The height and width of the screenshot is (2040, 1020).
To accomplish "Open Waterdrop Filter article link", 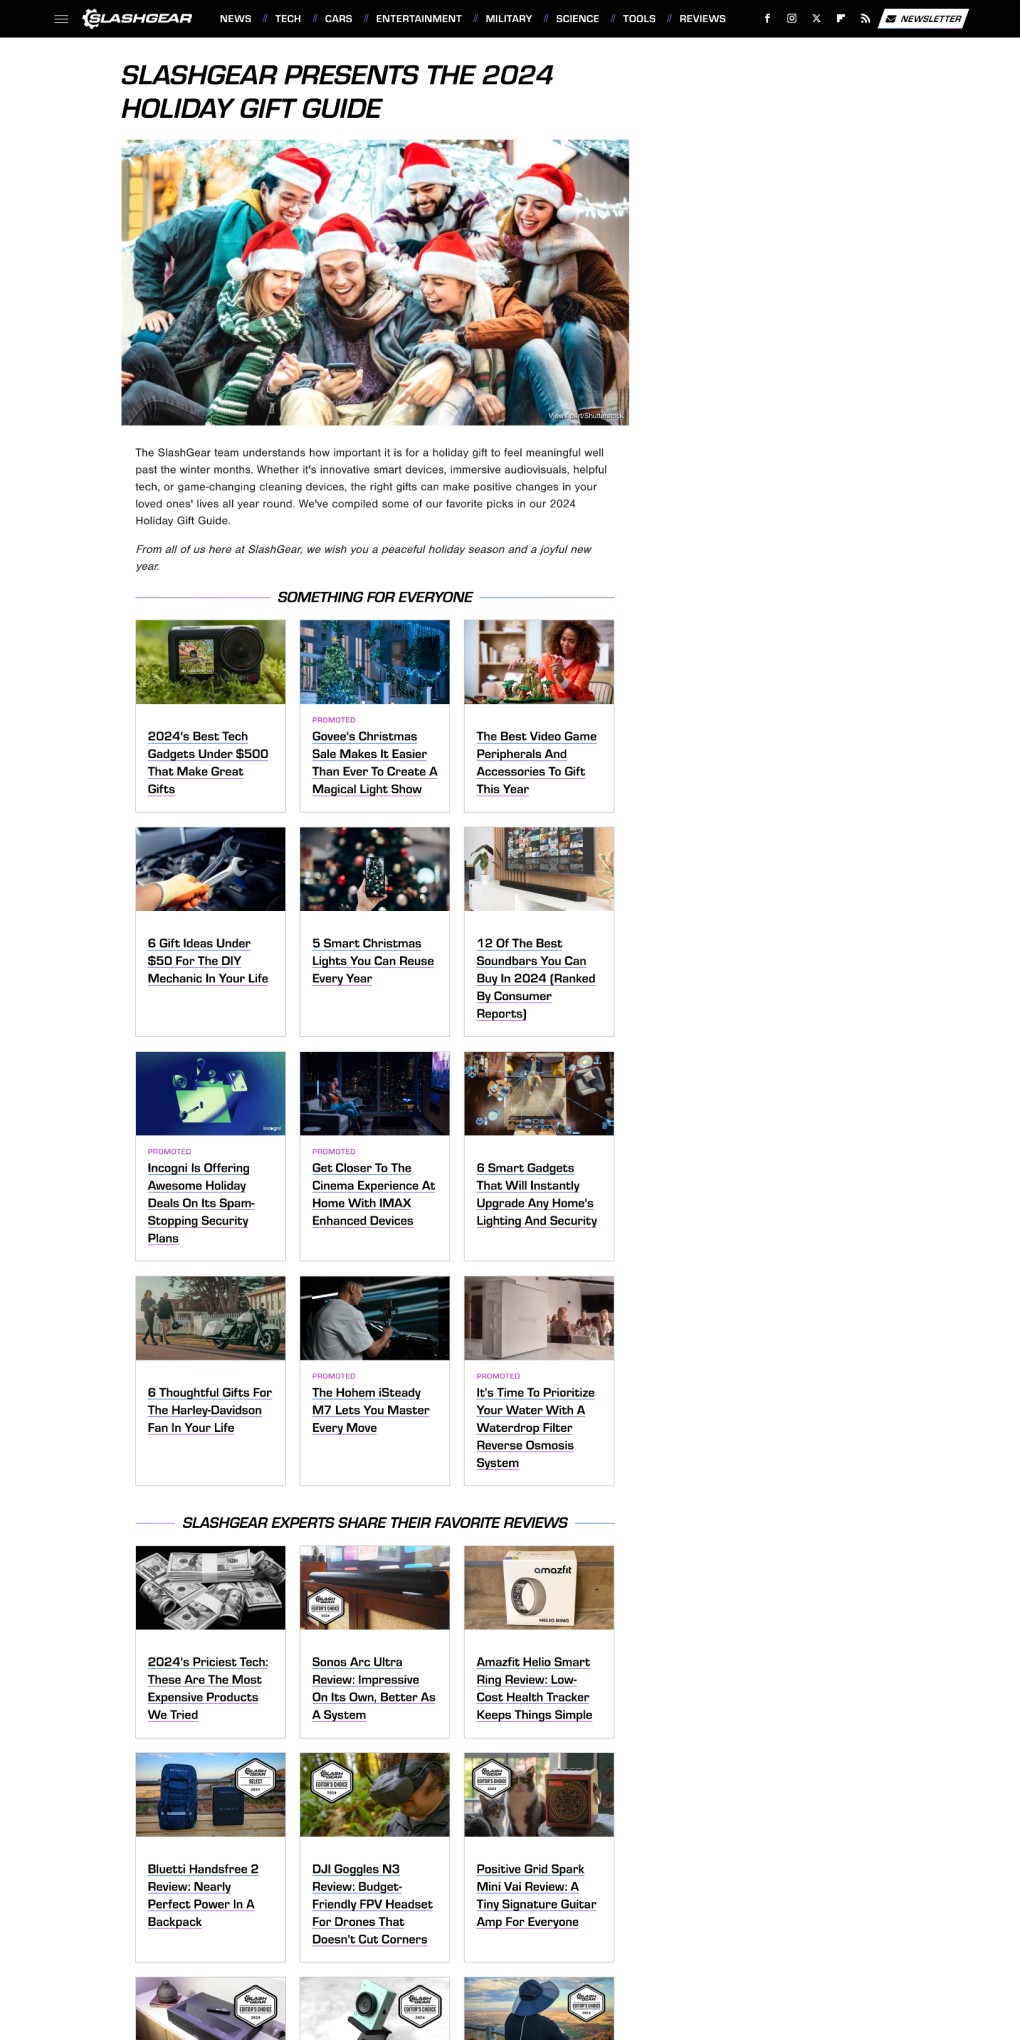I will point(535,1428).
